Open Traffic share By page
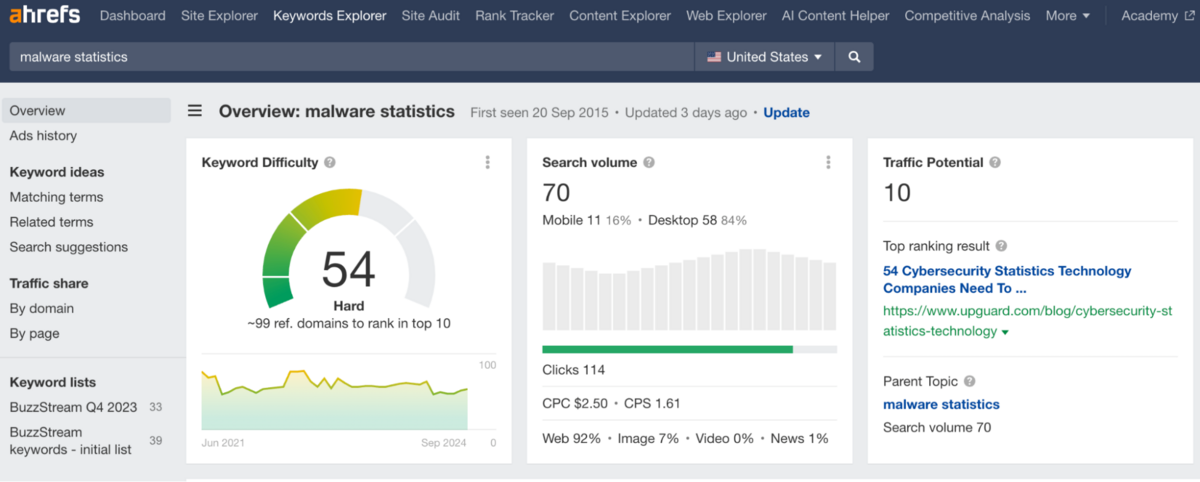The height and width of the screenshot is (482, 1200). pos(35,333)
